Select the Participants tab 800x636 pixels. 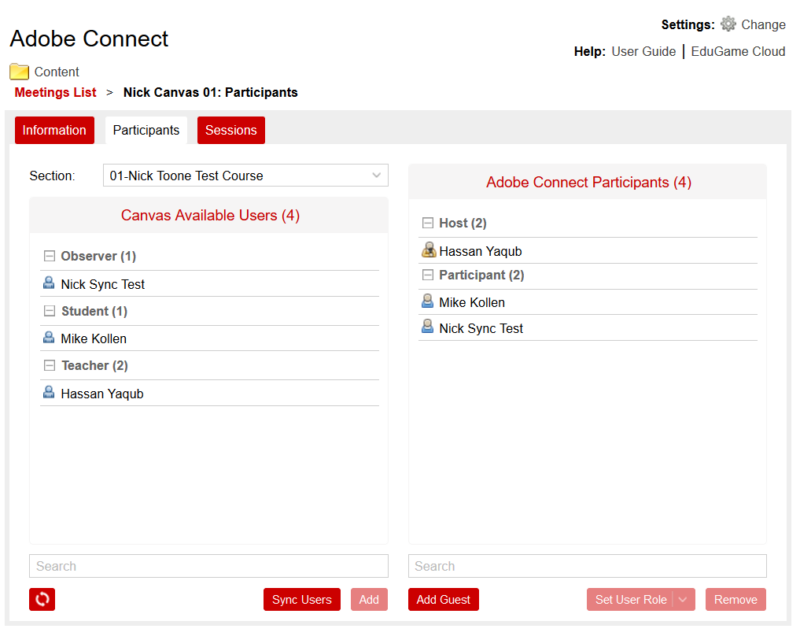(146, 130)
